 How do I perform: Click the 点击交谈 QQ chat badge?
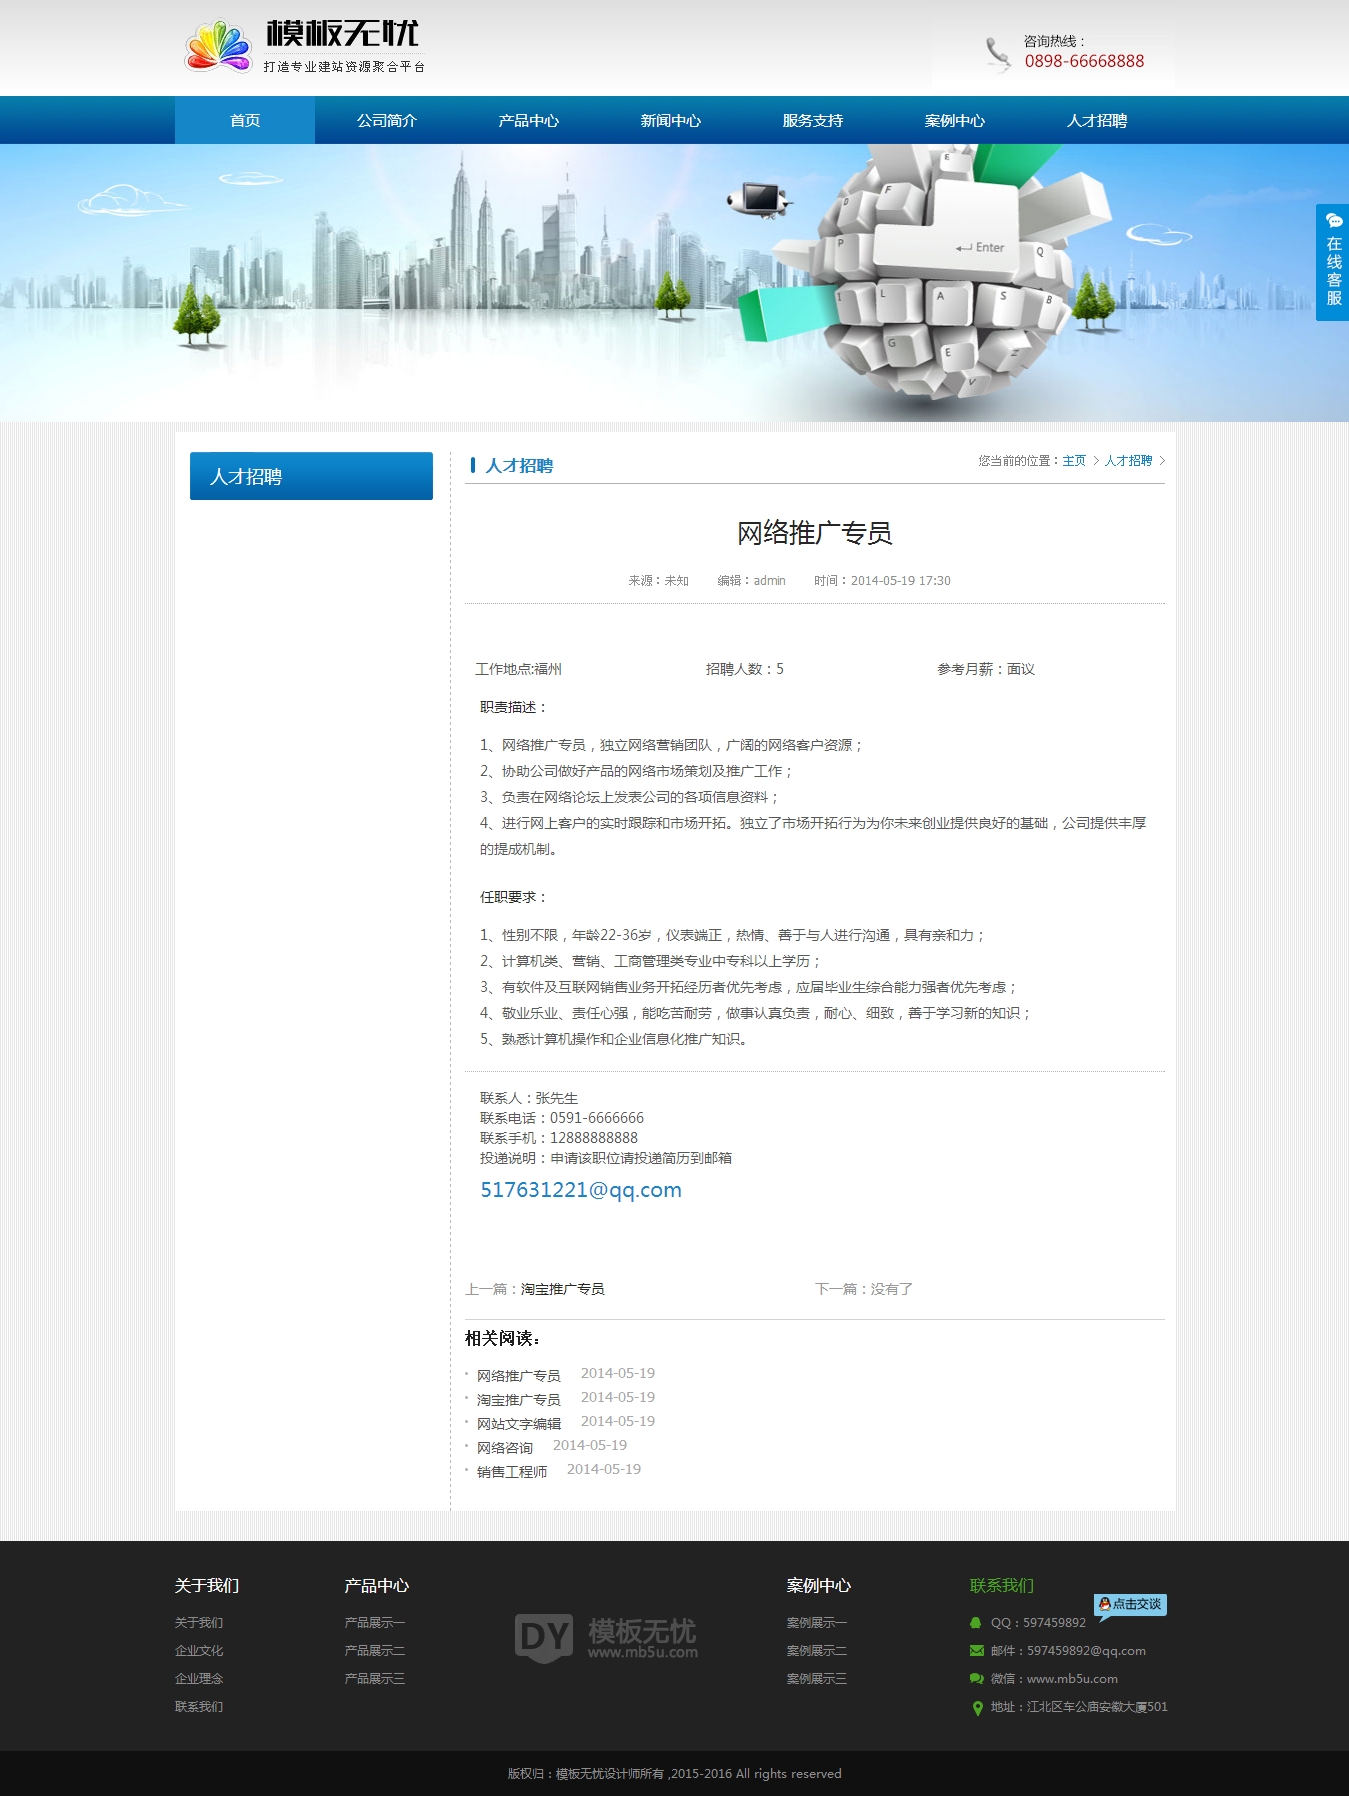click(1130, 1604)
